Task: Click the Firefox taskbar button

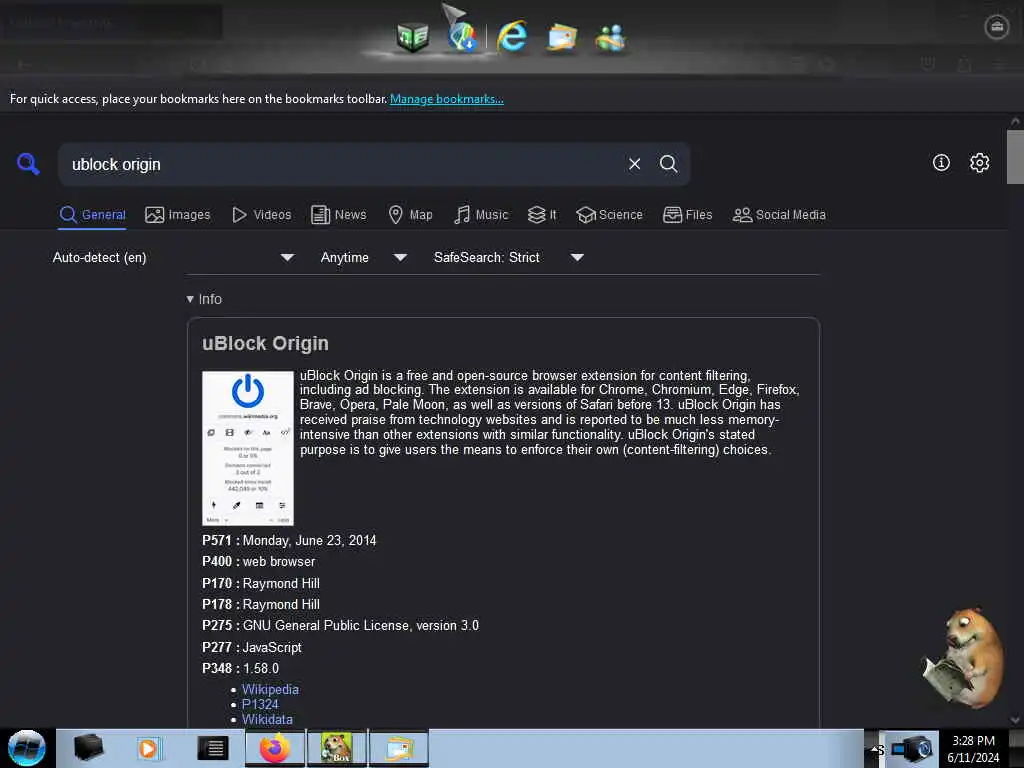Action: pos(275,748)
